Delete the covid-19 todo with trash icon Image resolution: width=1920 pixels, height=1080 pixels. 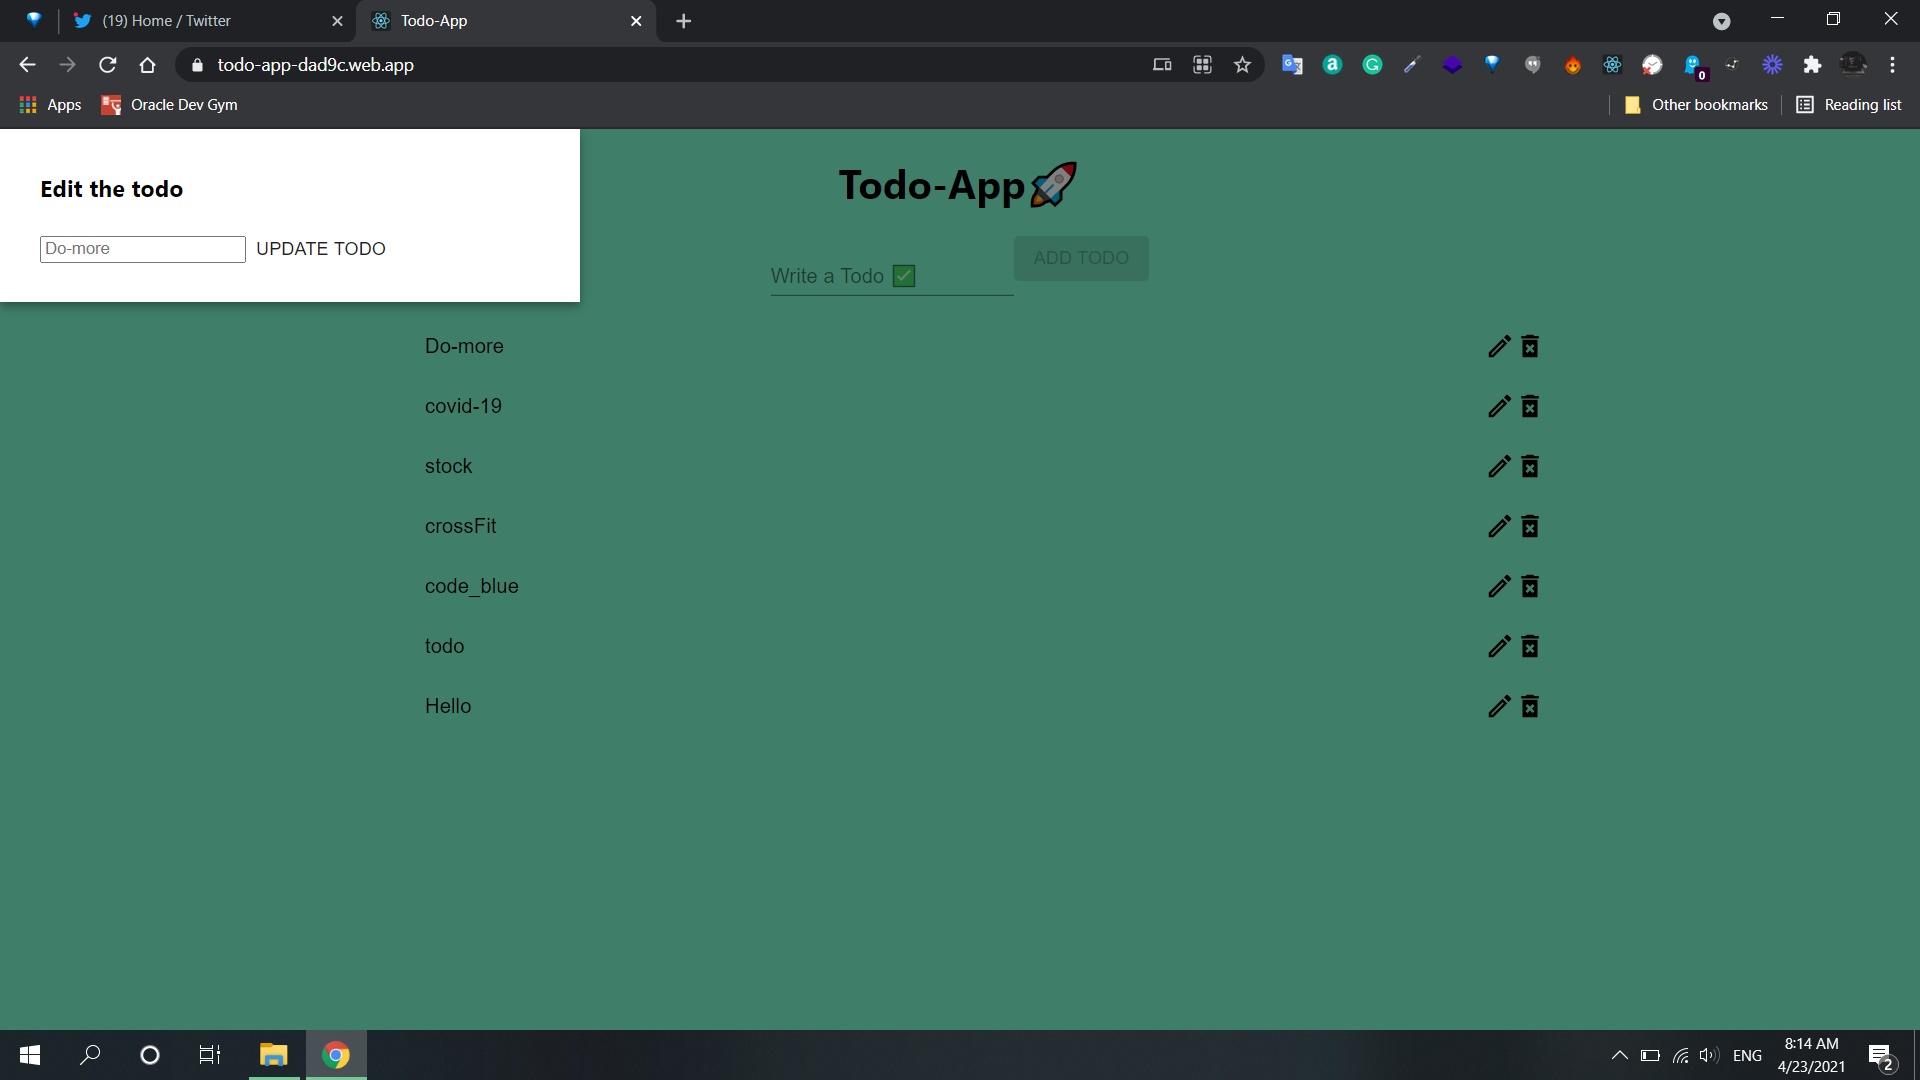pos(1530,406)
